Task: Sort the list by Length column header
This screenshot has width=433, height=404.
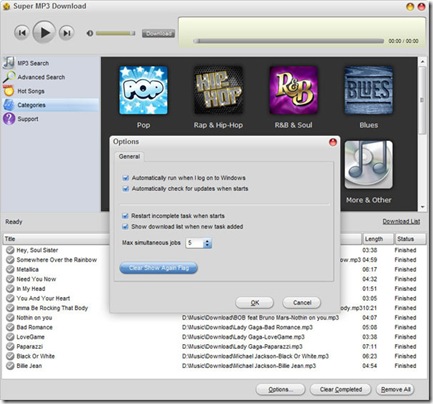Action: tap(377, 239)
